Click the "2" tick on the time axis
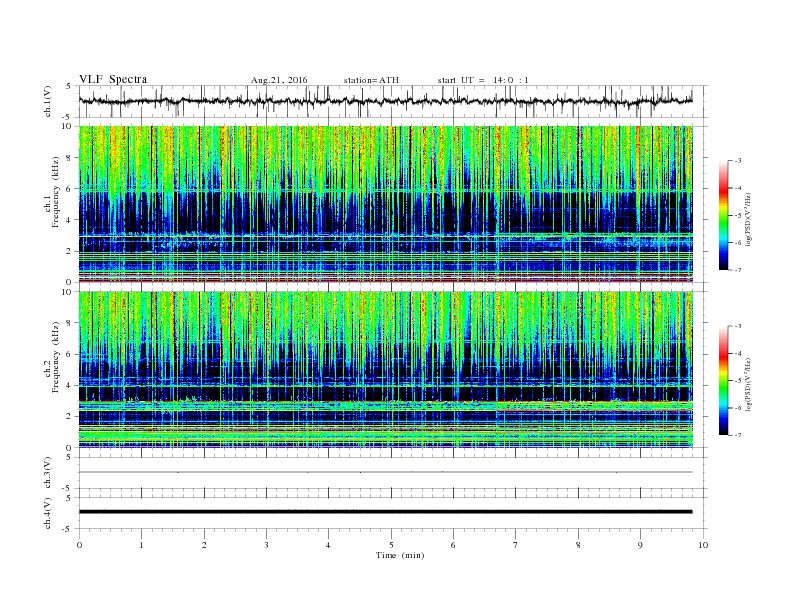Image resolution: width=792 pixels, height=612 pixels. click(204, 545)
